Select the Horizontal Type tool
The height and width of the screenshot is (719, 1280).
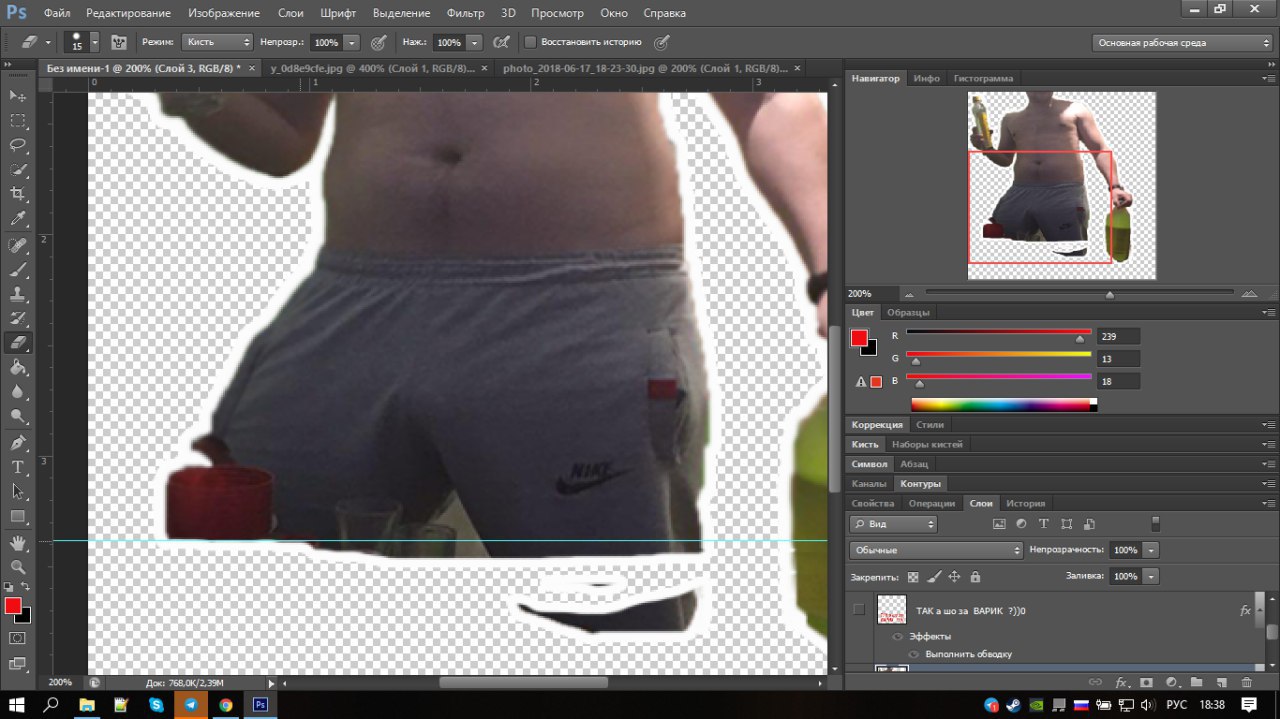pyautogui.click(x=18, y=467)
